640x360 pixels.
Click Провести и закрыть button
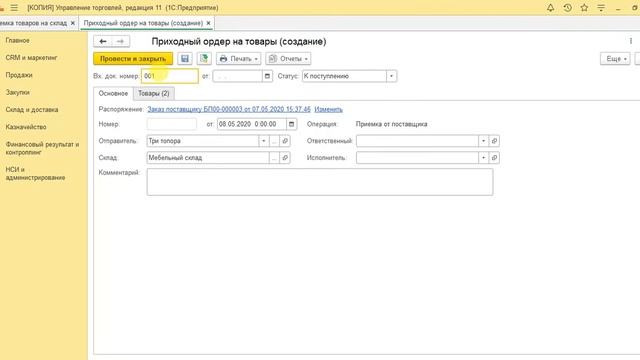[x=133, y=59]
